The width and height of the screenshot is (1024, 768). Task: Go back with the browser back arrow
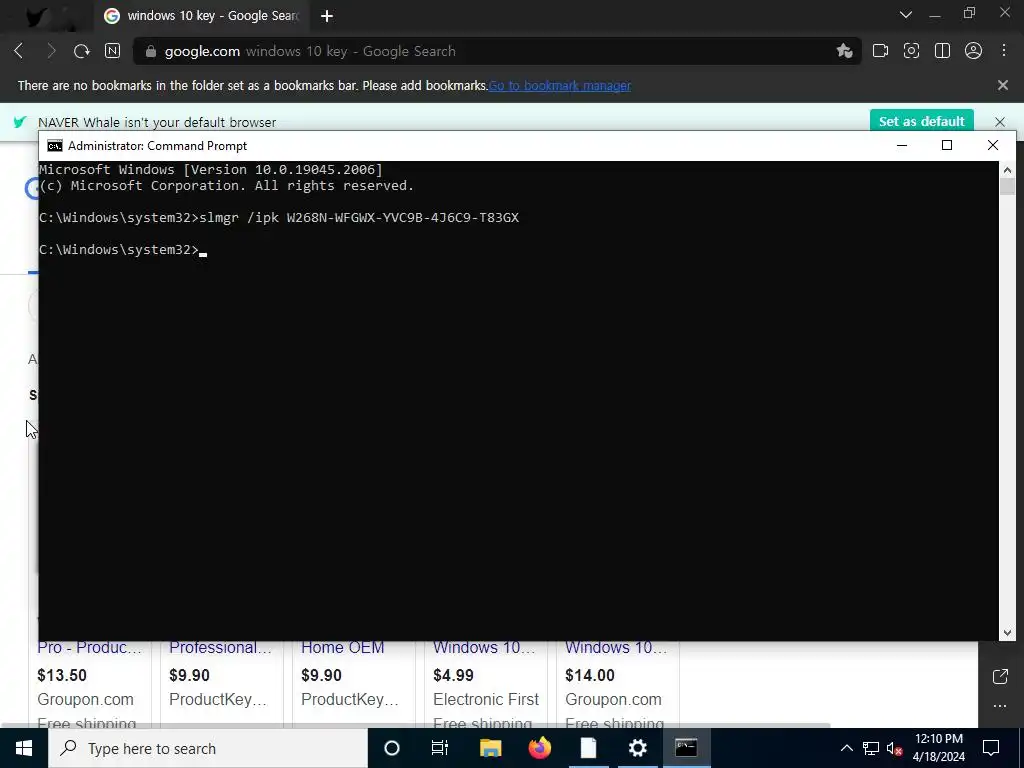[19, 51]
